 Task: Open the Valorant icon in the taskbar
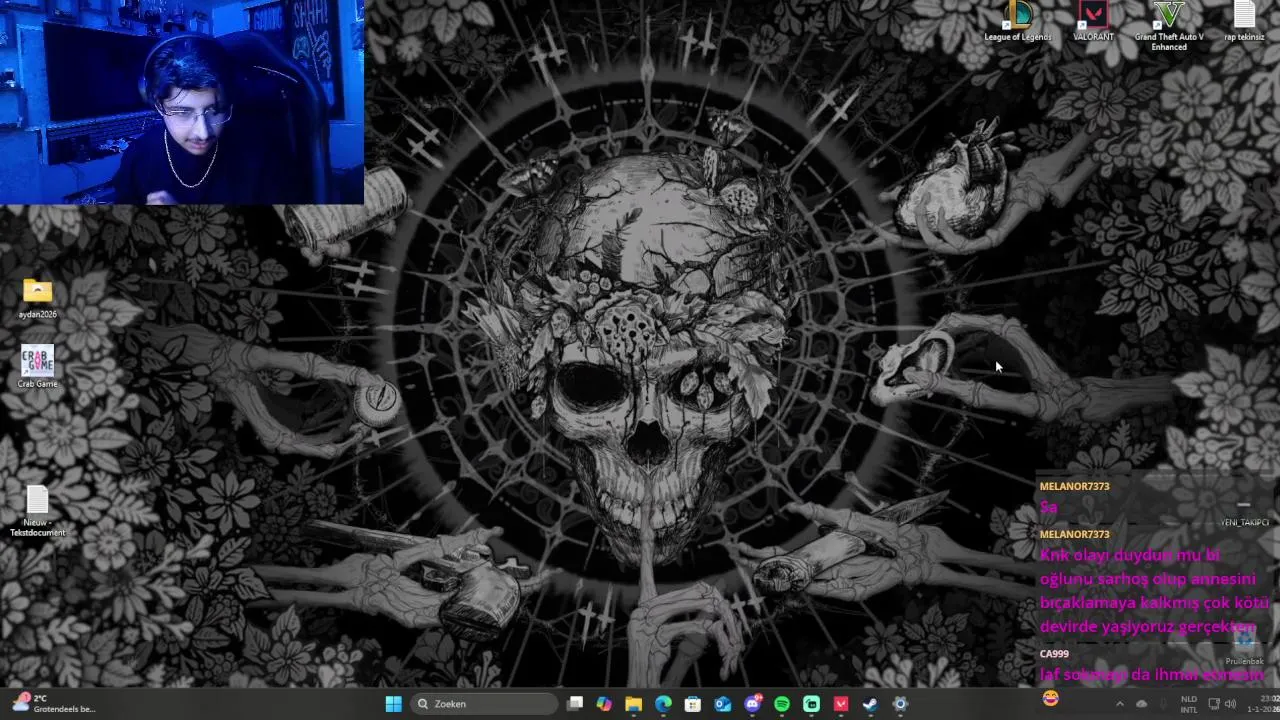pos(841,704)
